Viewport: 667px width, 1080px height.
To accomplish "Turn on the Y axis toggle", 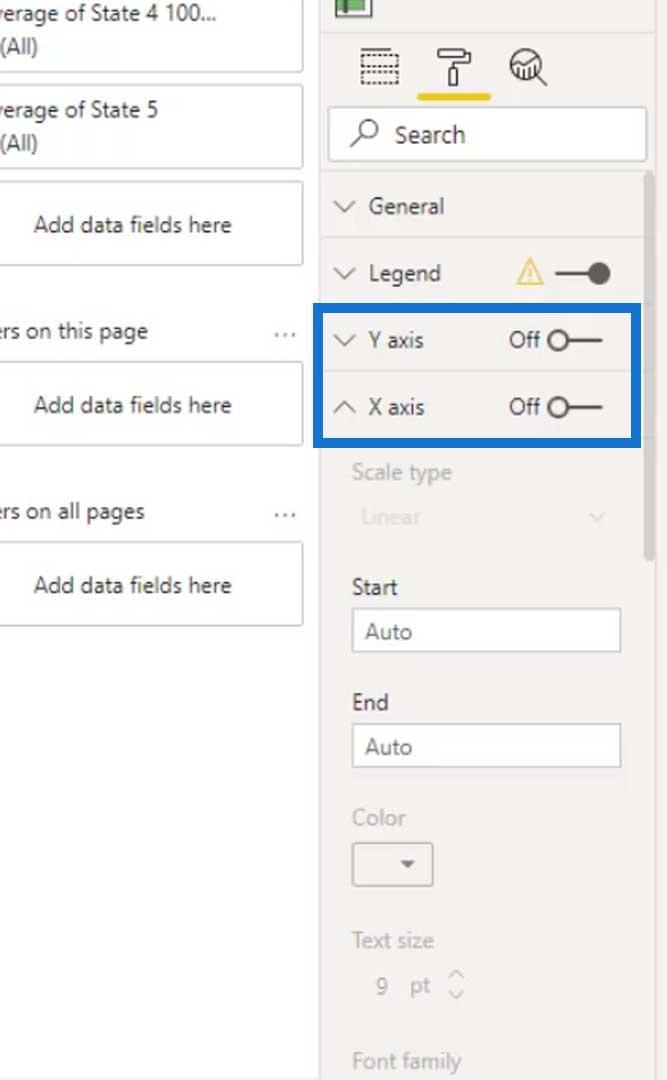I will 575,340.
